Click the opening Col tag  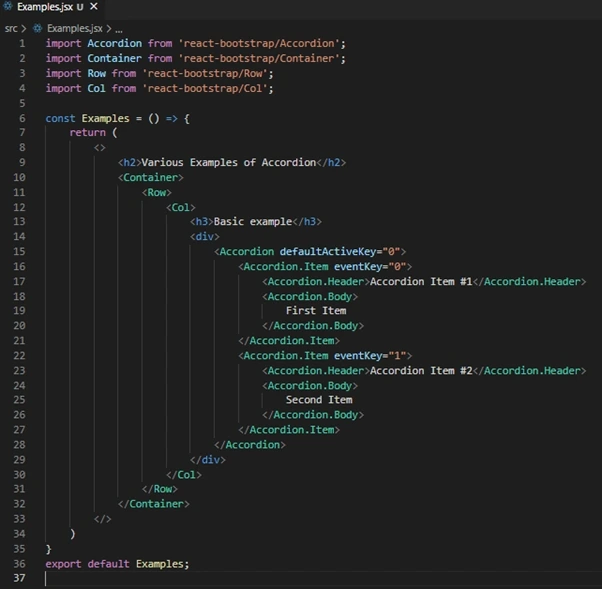(x=181, y=207)
